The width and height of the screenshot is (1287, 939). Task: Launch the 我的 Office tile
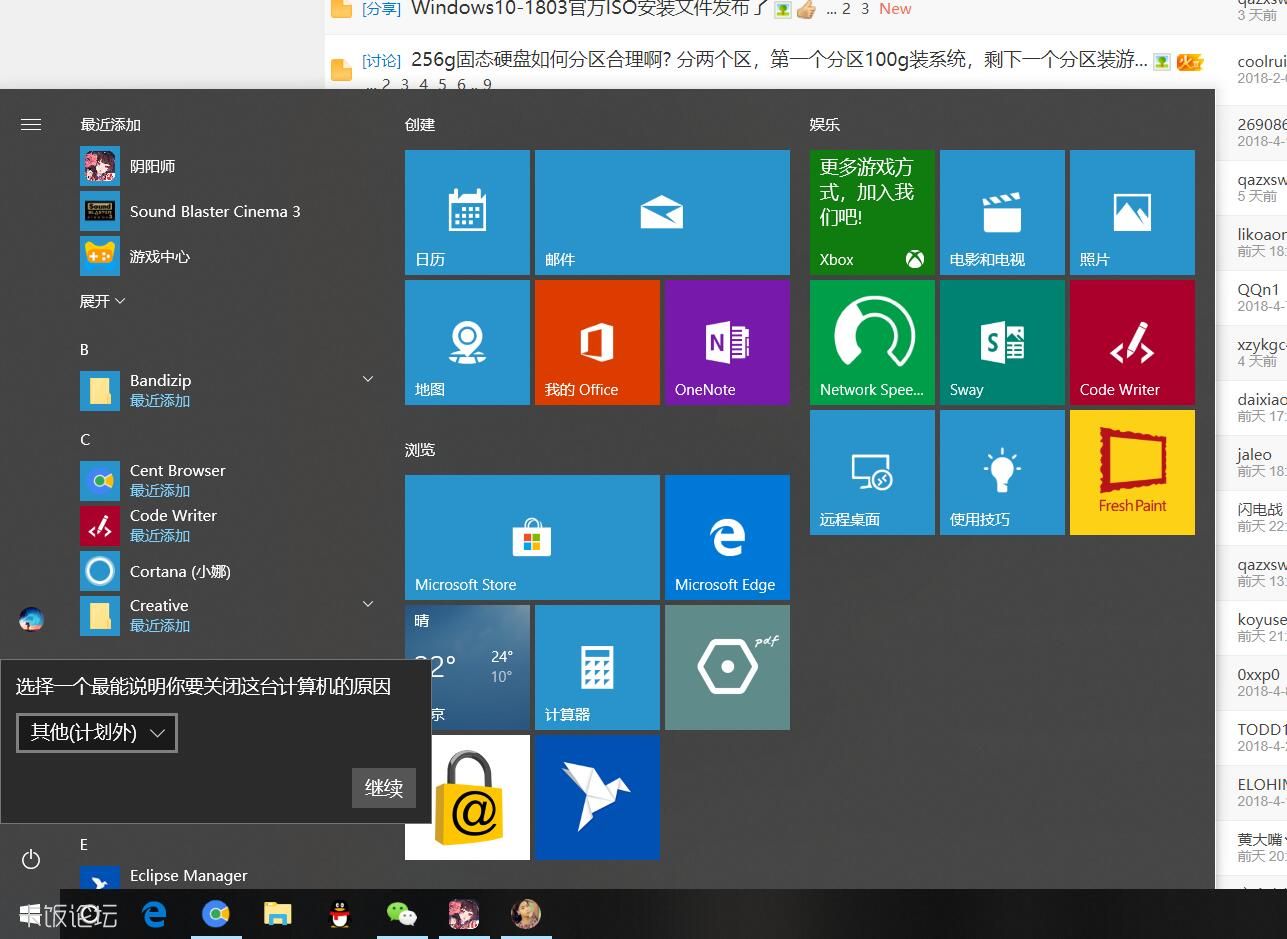597,342
